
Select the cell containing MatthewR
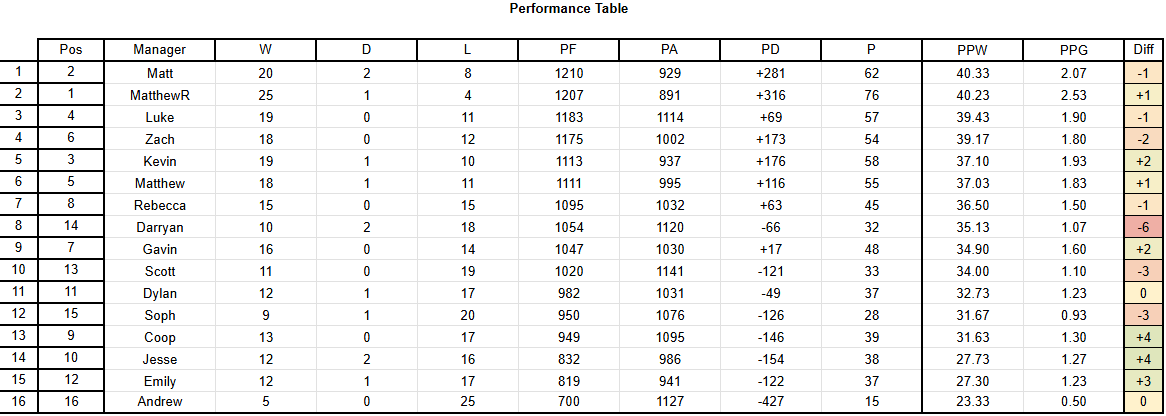pyautogui.click(x=159, y=95)
